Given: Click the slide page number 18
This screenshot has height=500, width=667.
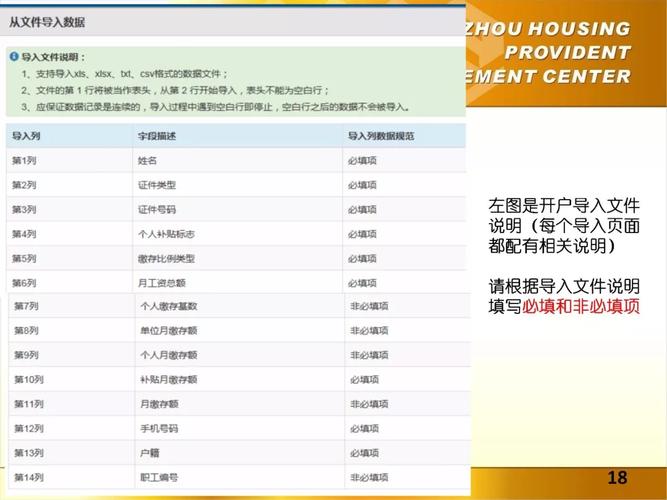Looking at the screenshot, I should point(617,477).
